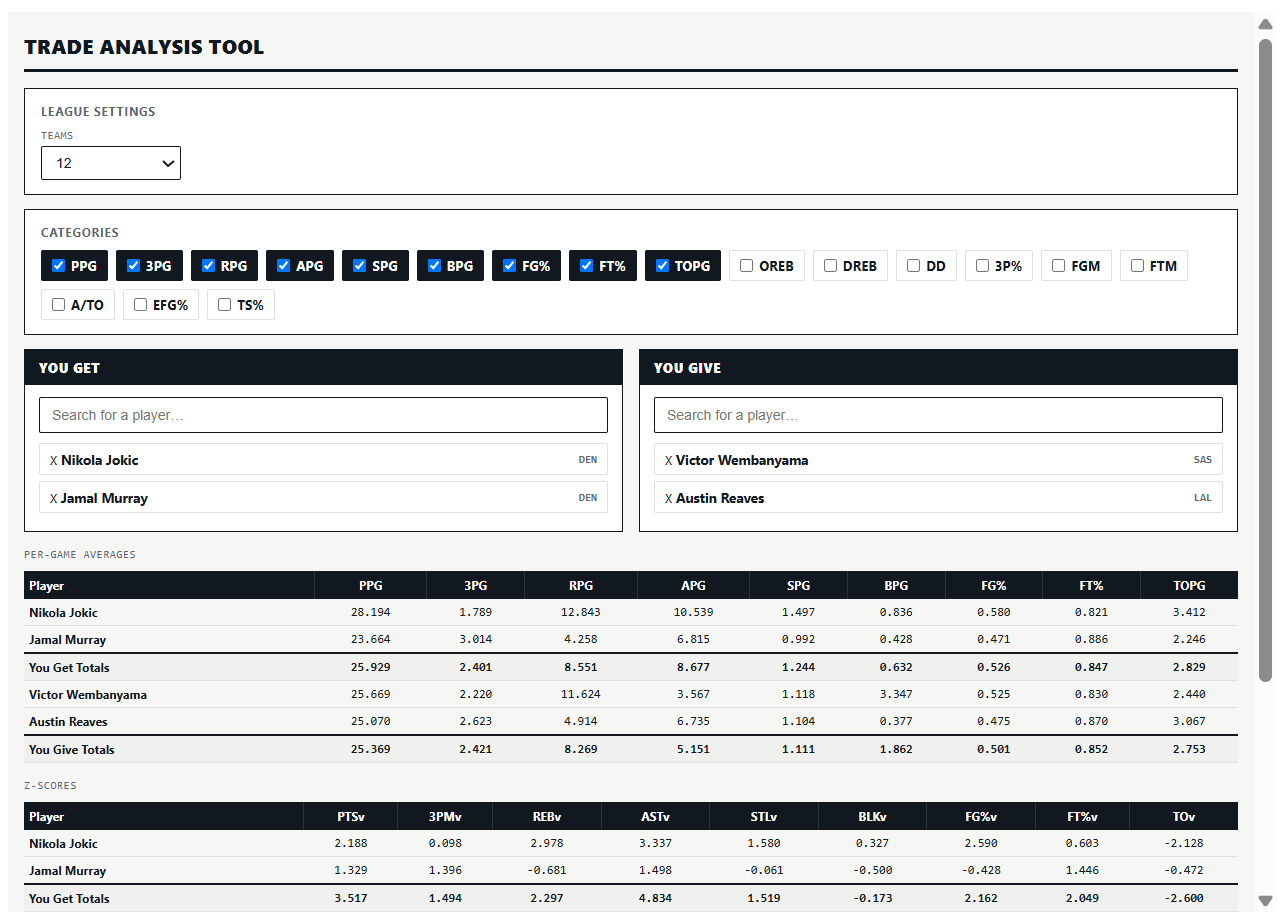Viewport: 1285px width, 919px height.
Task: Remove Jamal Murray using the X
Action: [54, 499]
